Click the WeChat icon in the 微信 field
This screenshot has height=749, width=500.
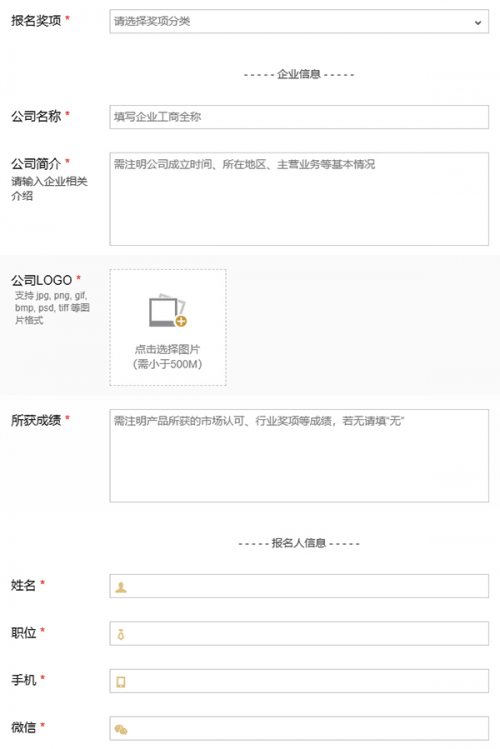click(121, 729)
